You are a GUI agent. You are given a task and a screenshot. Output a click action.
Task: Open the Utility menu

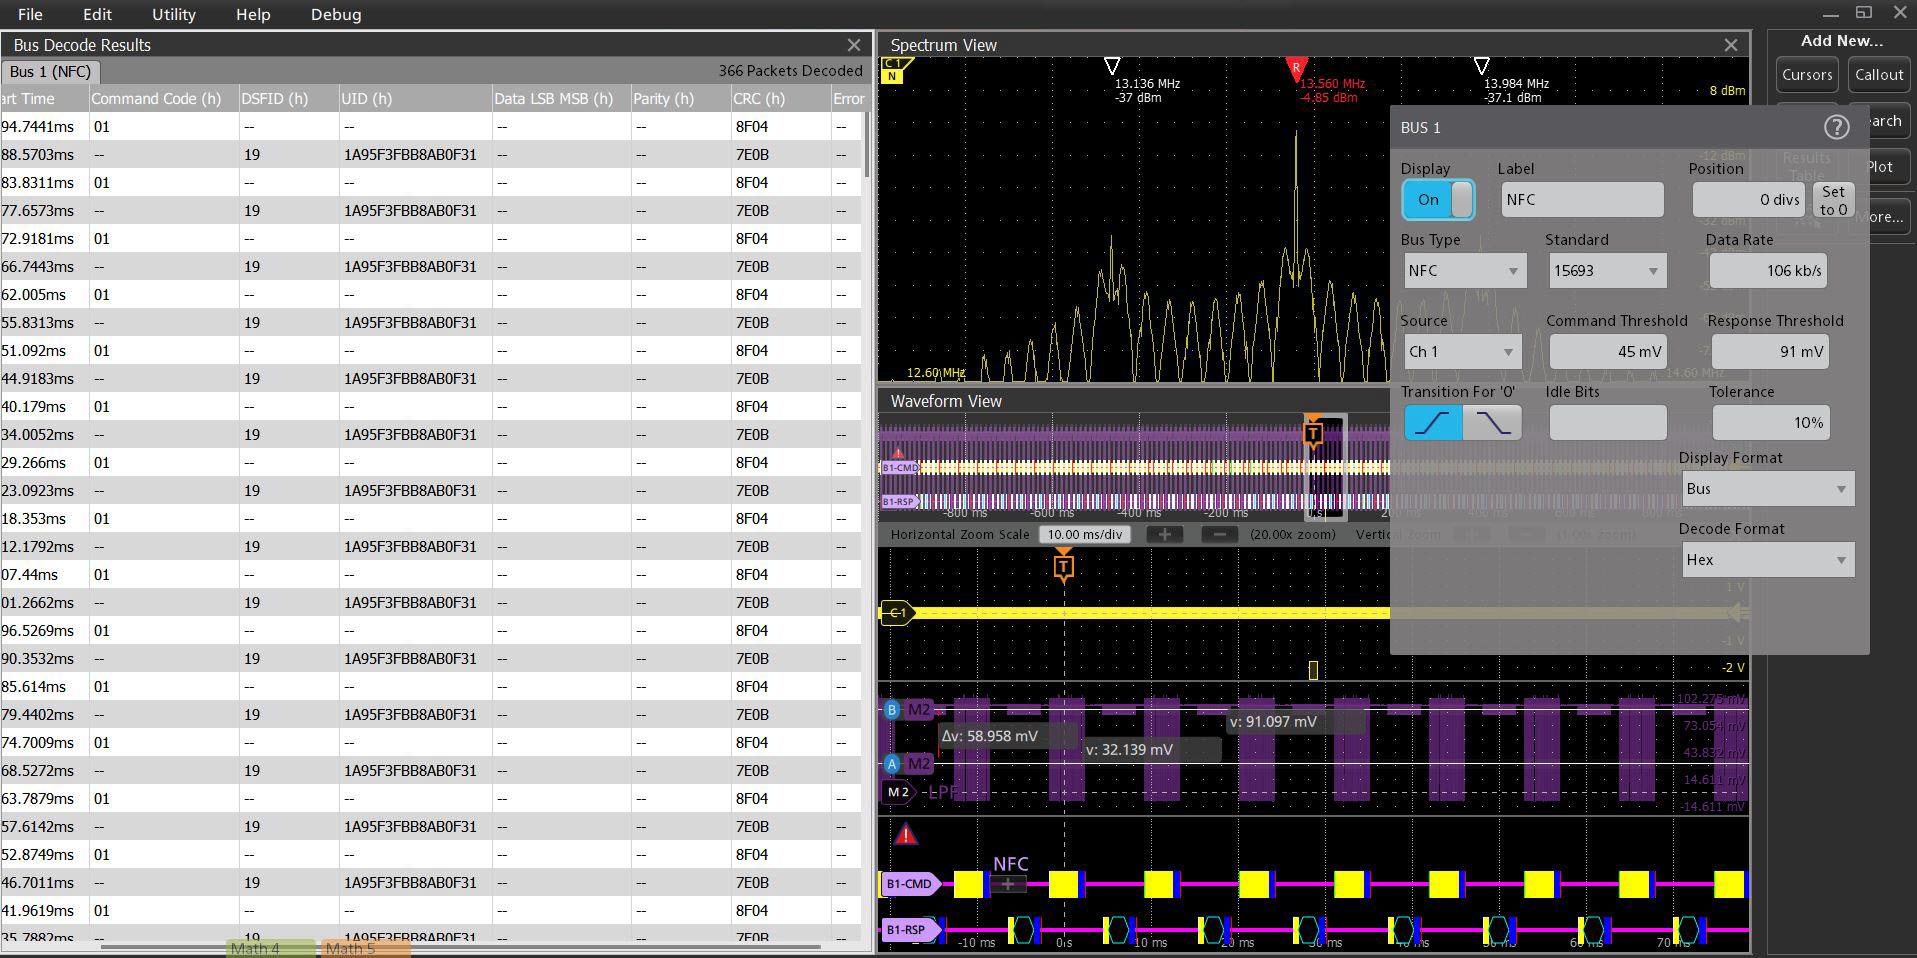point(172,14)
